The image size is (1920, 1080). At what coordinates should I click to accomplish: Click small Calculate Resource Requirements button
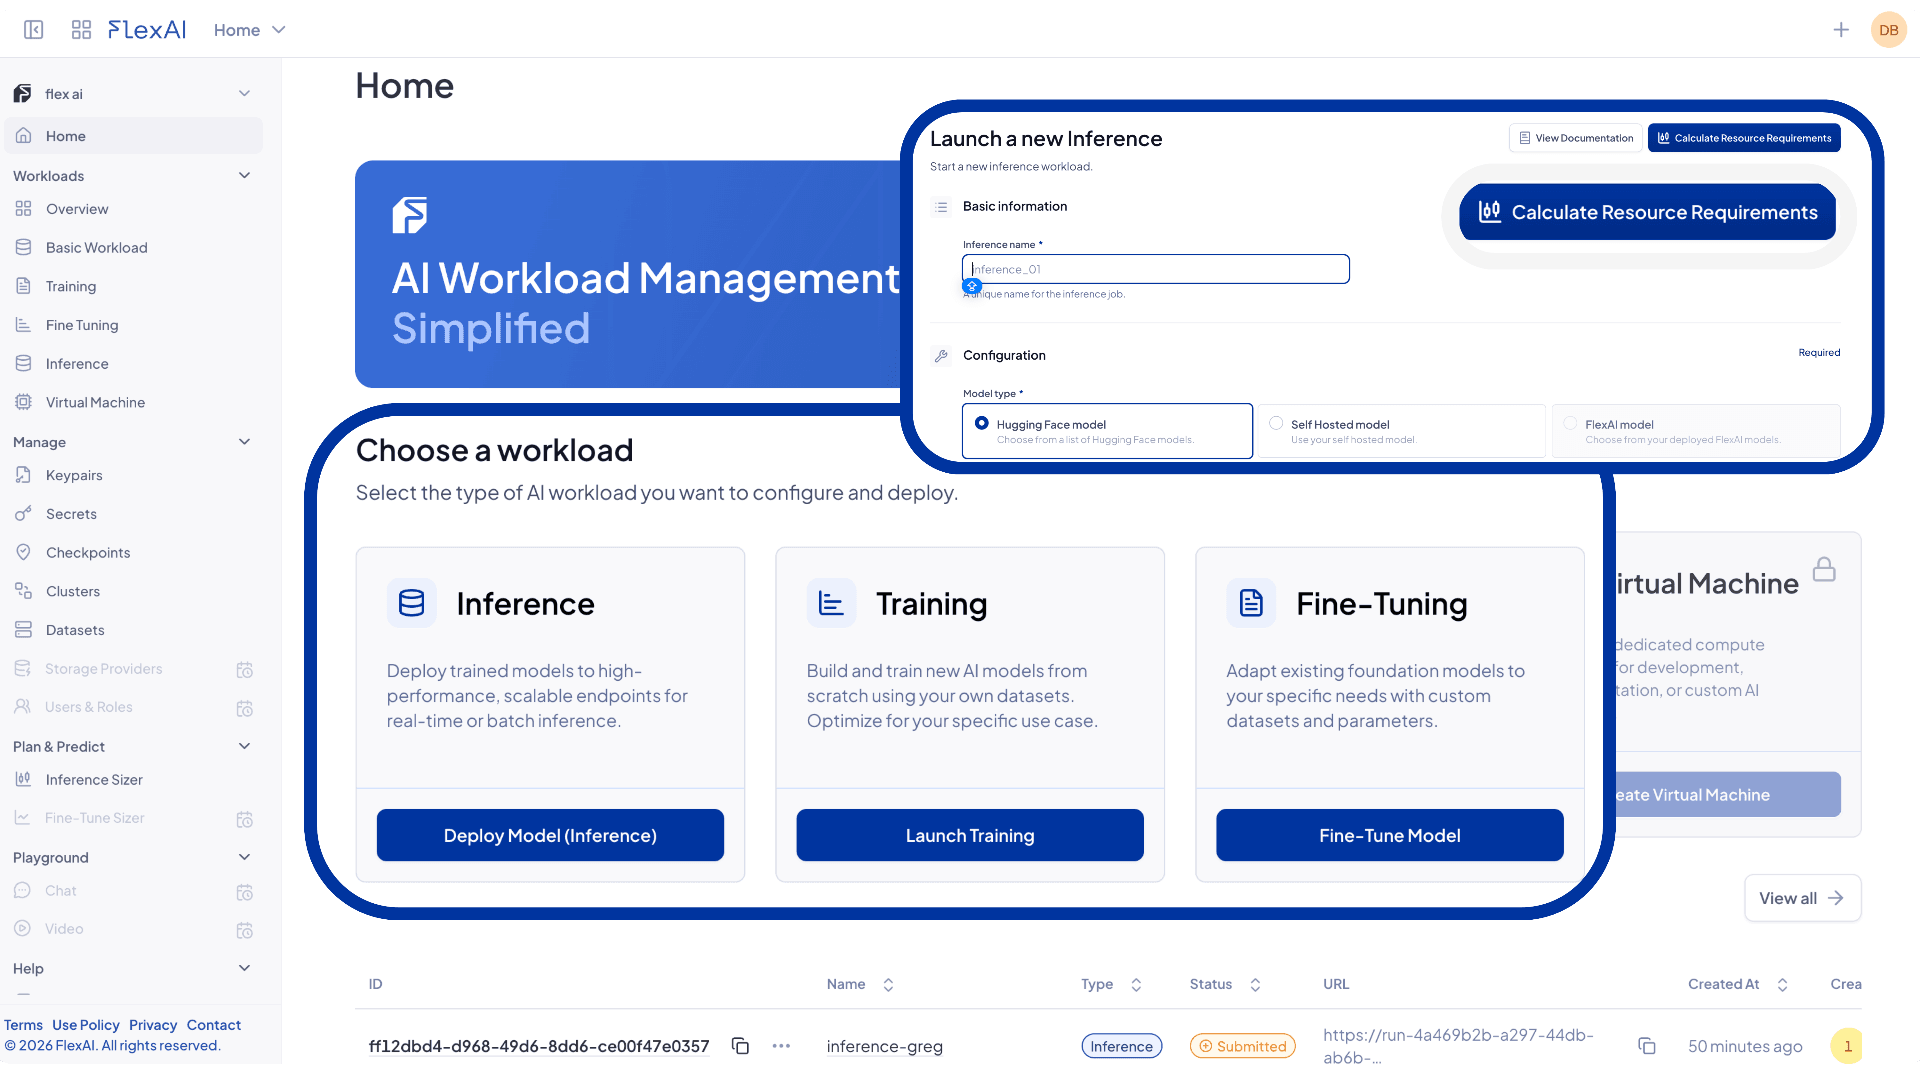pyautogui.click(x=1744, y=138)
